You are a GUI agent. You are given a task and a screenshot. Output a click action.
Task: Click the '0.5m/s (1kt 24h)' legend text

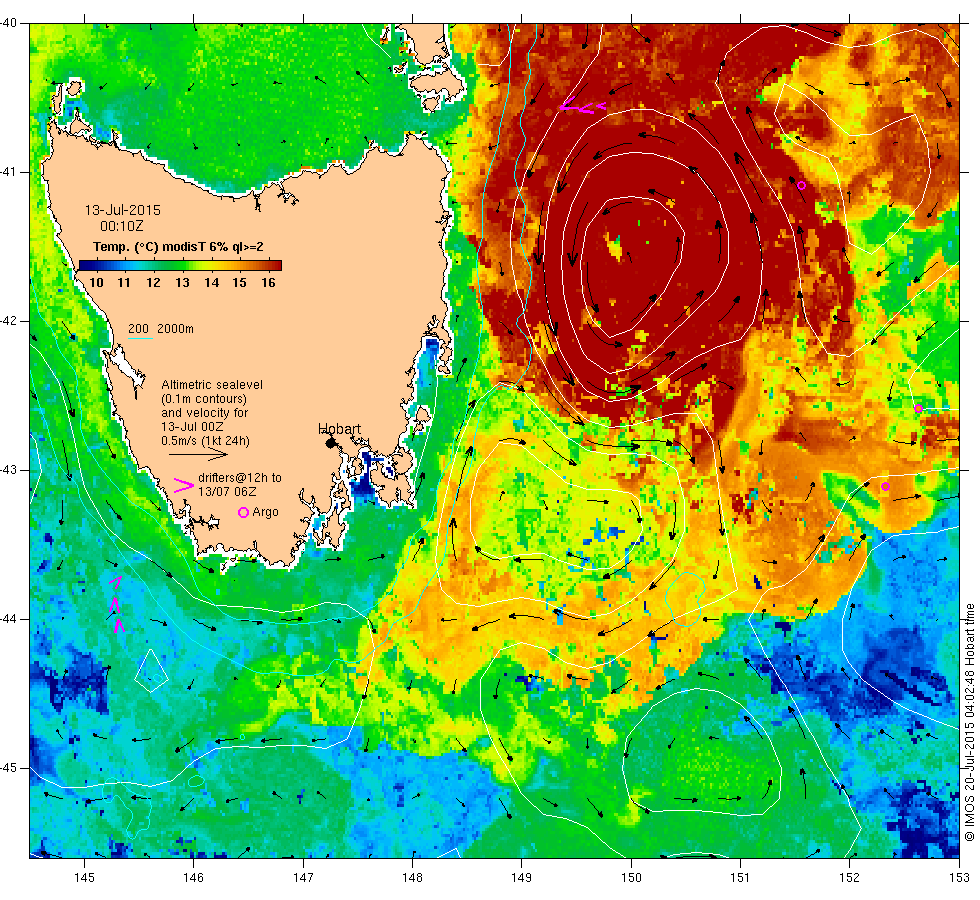205,441
